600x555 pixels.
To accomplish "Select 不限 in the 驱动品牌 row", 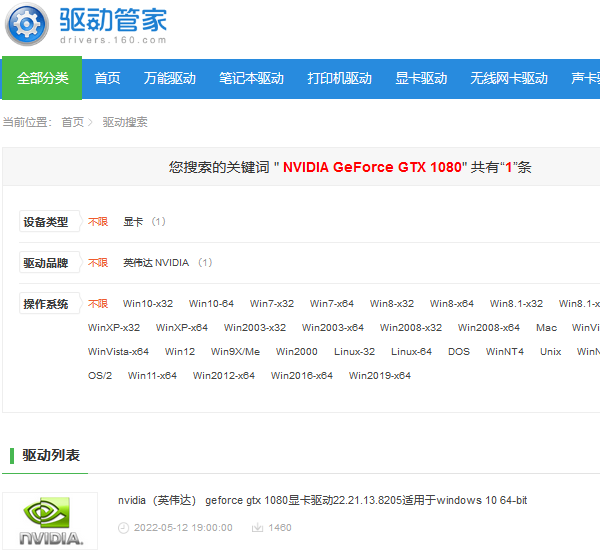I will click(98, 263).
